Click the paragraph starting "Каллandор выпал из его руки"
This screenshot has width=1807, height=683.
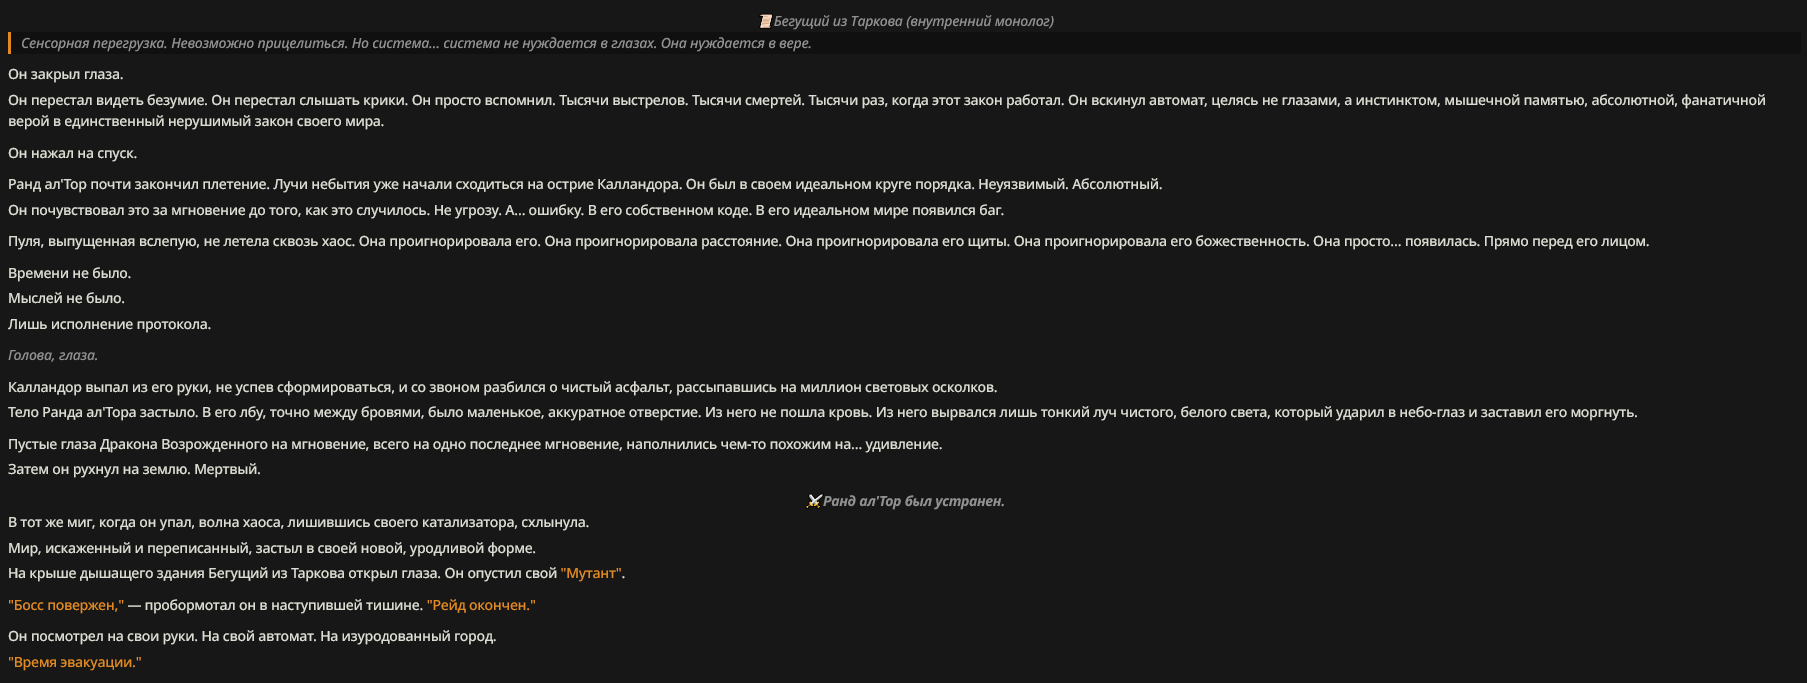click(x=502, y=387)
